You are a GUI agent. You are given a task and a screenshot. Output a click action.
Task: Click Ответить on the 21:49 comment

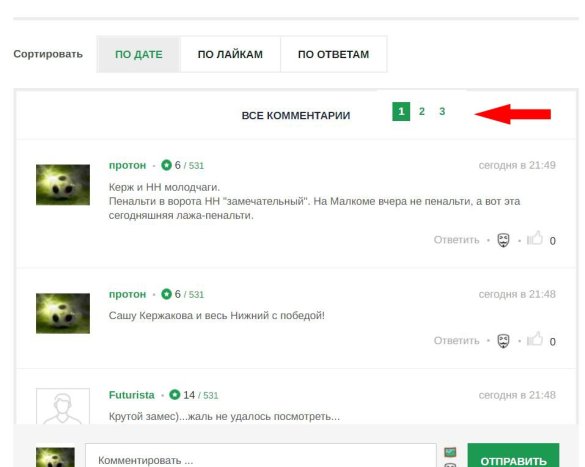coord(456,240)
